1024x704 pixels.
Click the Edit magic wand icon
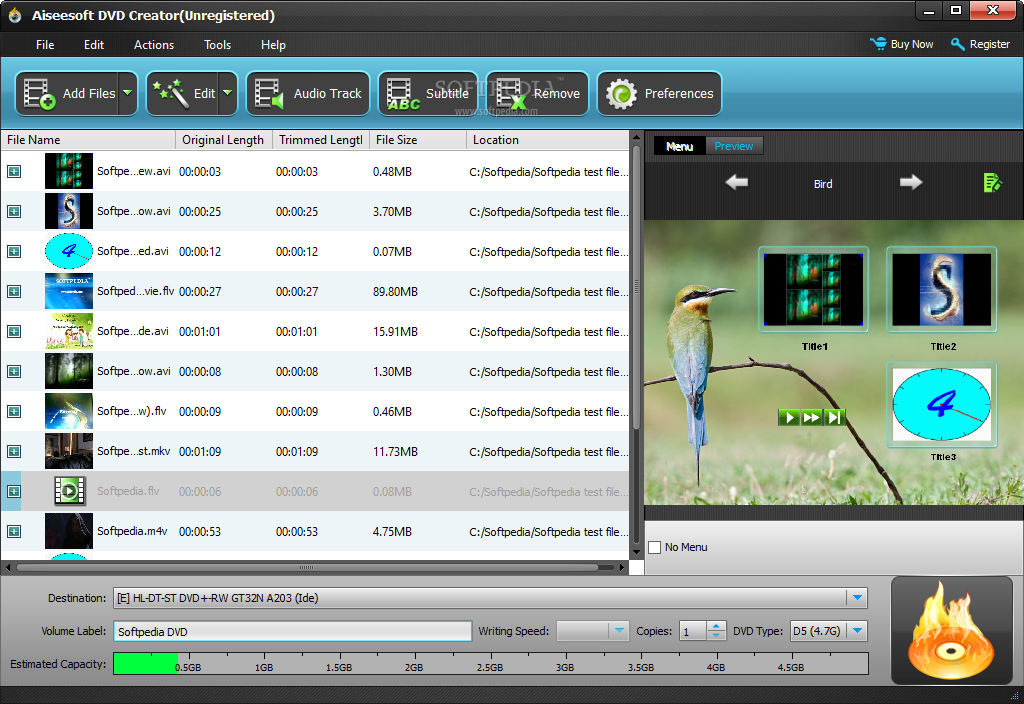tap(170, 93)
